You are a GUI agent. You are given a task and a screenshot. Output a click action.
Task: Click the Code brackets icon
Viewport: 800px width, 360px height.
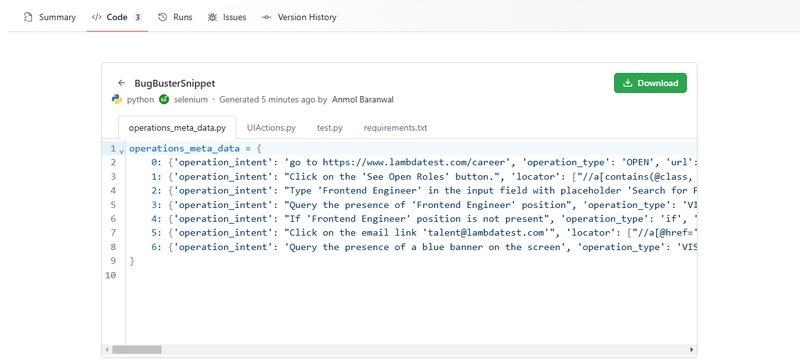pos(96,17)
